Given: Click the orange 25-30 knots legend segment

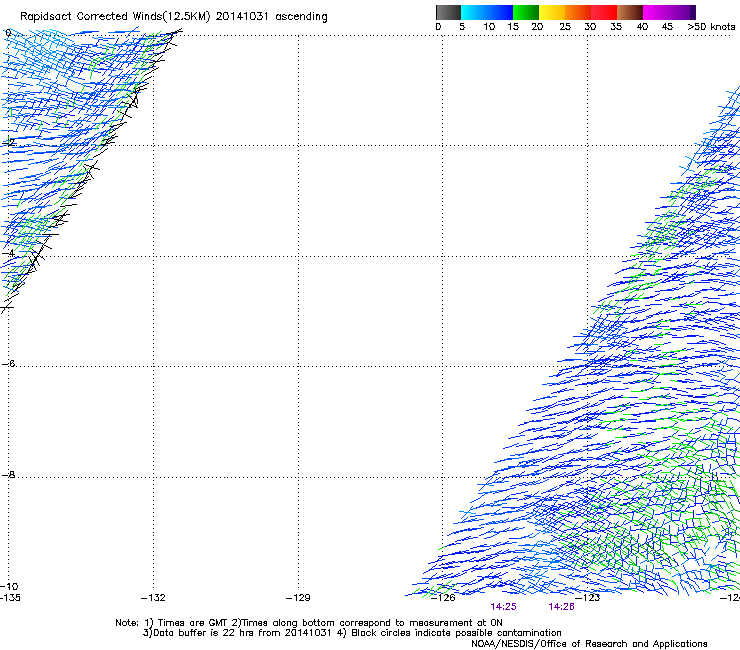Looking at the screenshot, I should 578,12.
